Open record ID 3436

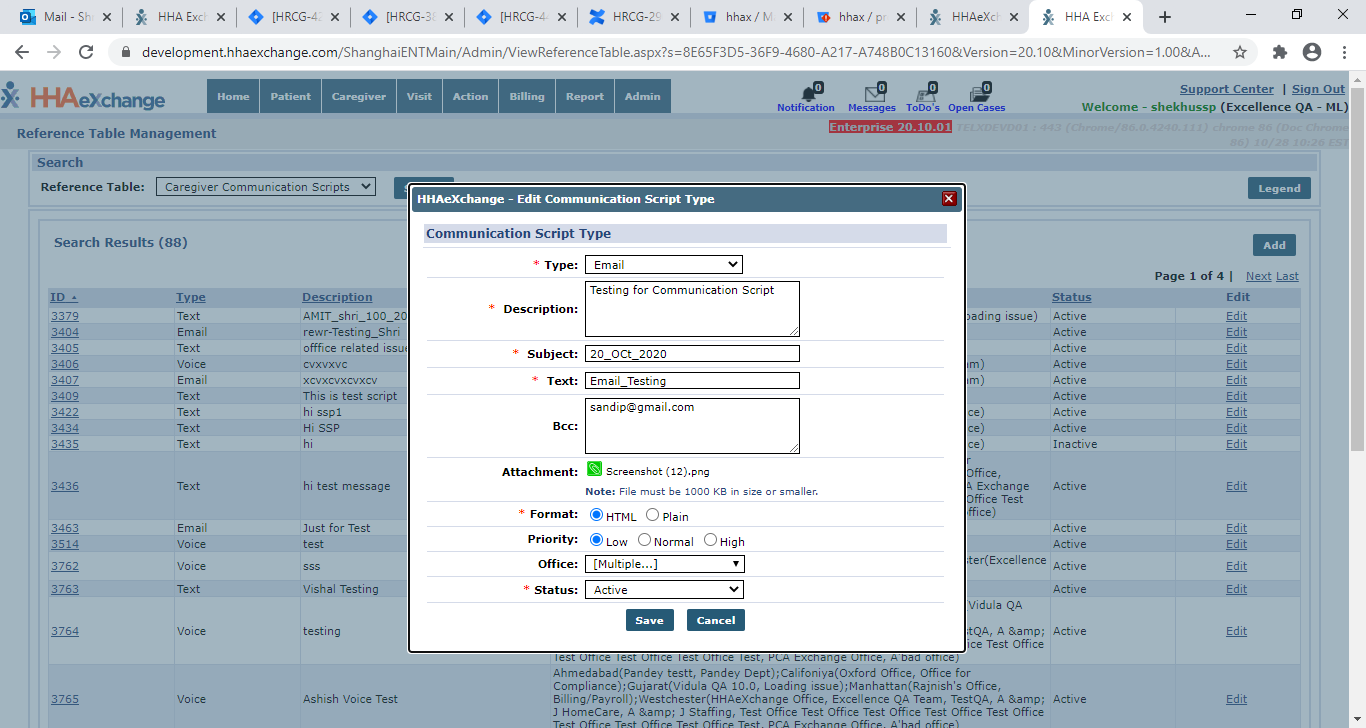click(65, 486)
